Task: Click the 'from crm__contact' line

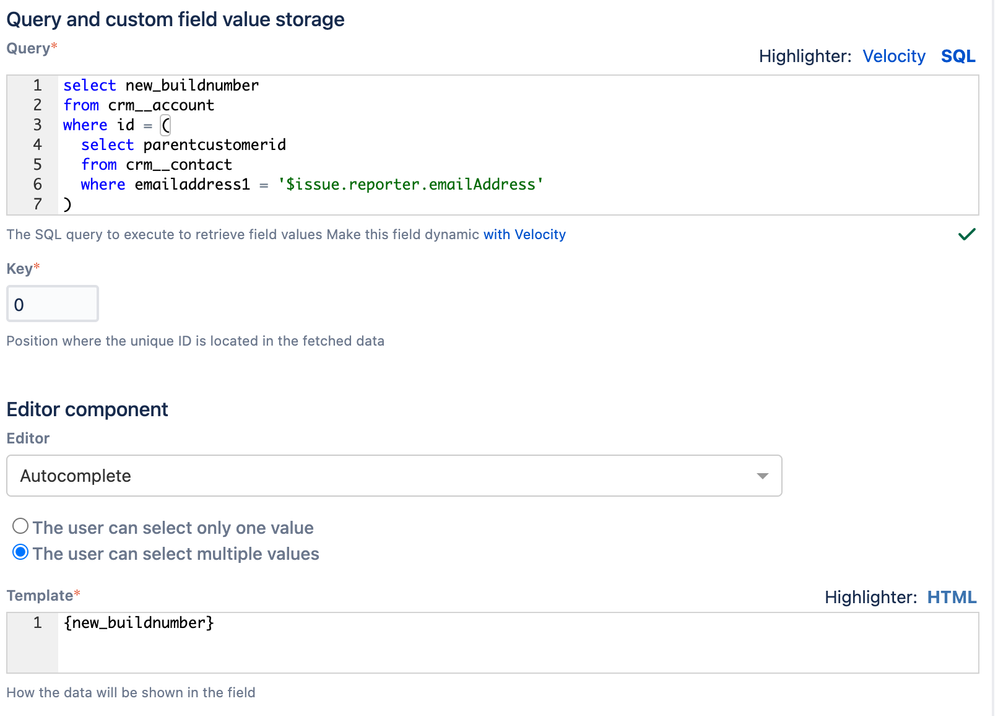Action: pyautogui.click(x=156, y=164)
